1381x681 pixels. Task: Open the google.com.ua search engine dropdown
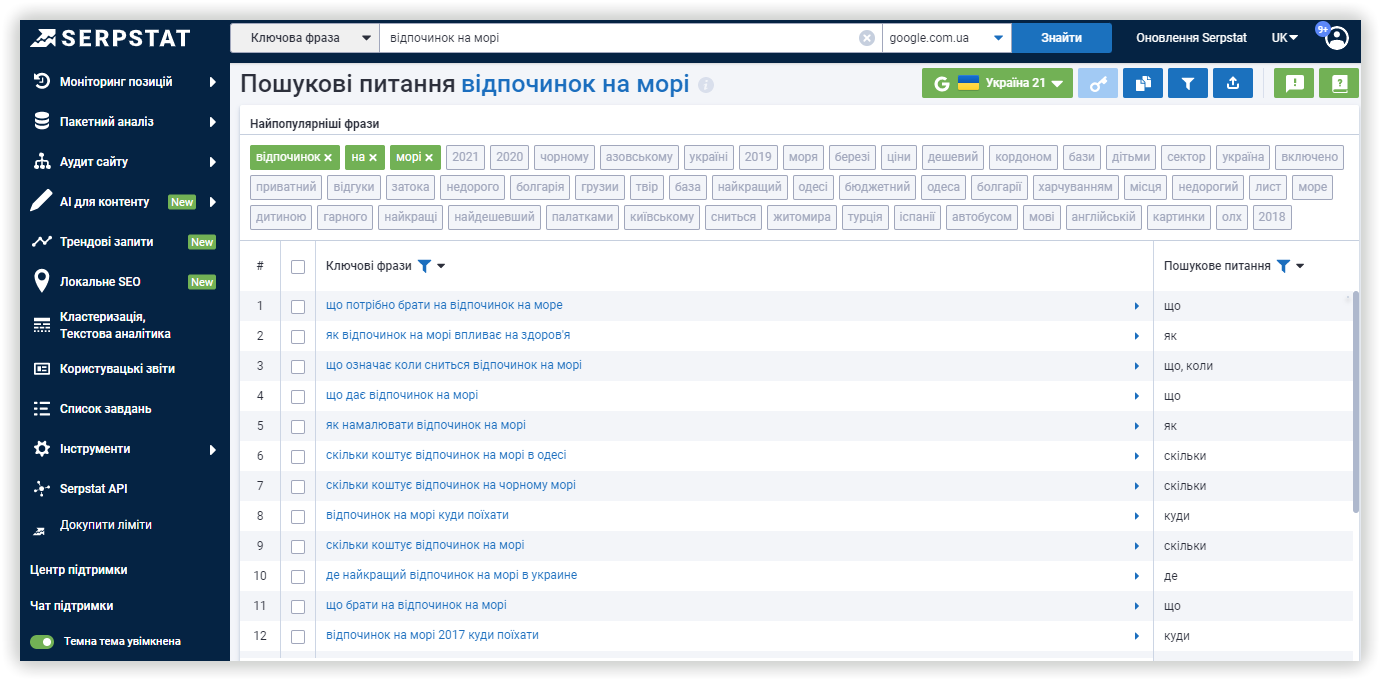tap(947, 38)
